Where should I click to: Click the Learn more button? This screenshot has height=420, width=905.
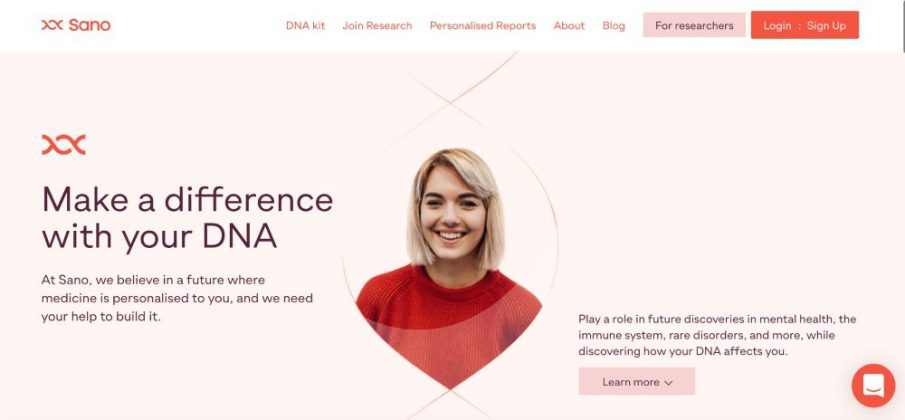coord(637,381)
